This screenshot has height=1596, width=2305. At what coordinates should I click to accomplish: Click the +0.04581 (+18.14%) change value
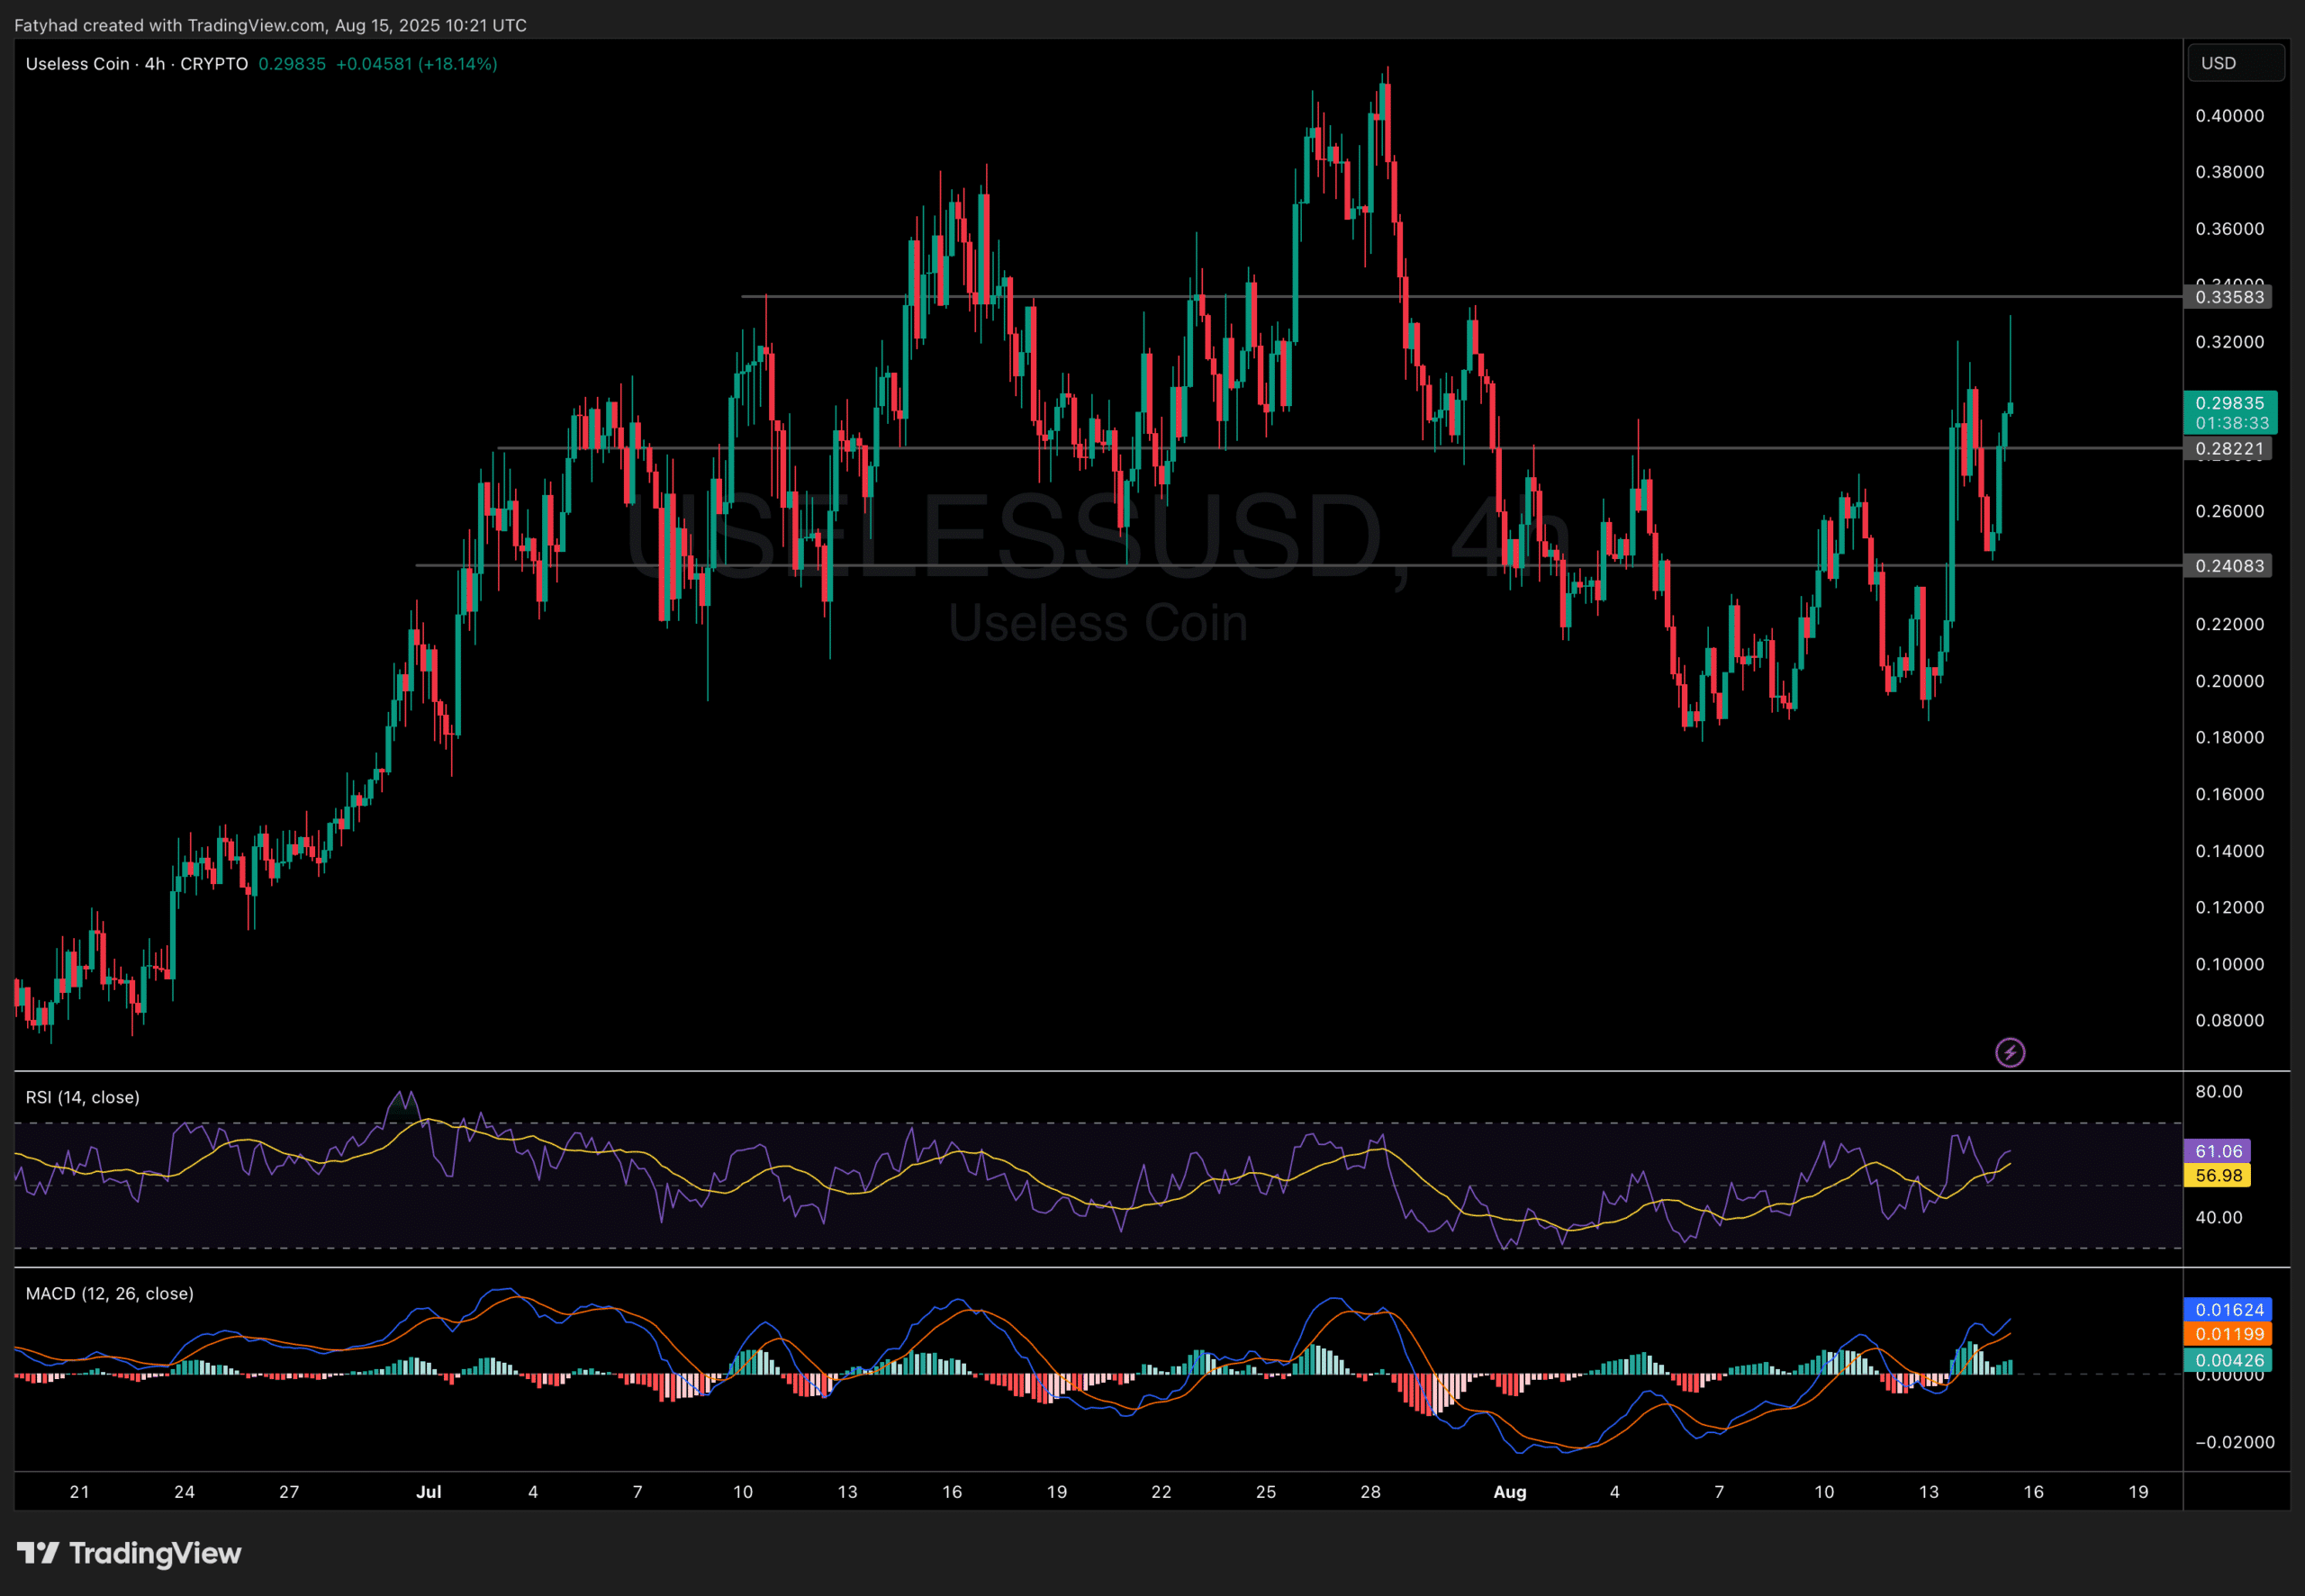click(416, 64)
